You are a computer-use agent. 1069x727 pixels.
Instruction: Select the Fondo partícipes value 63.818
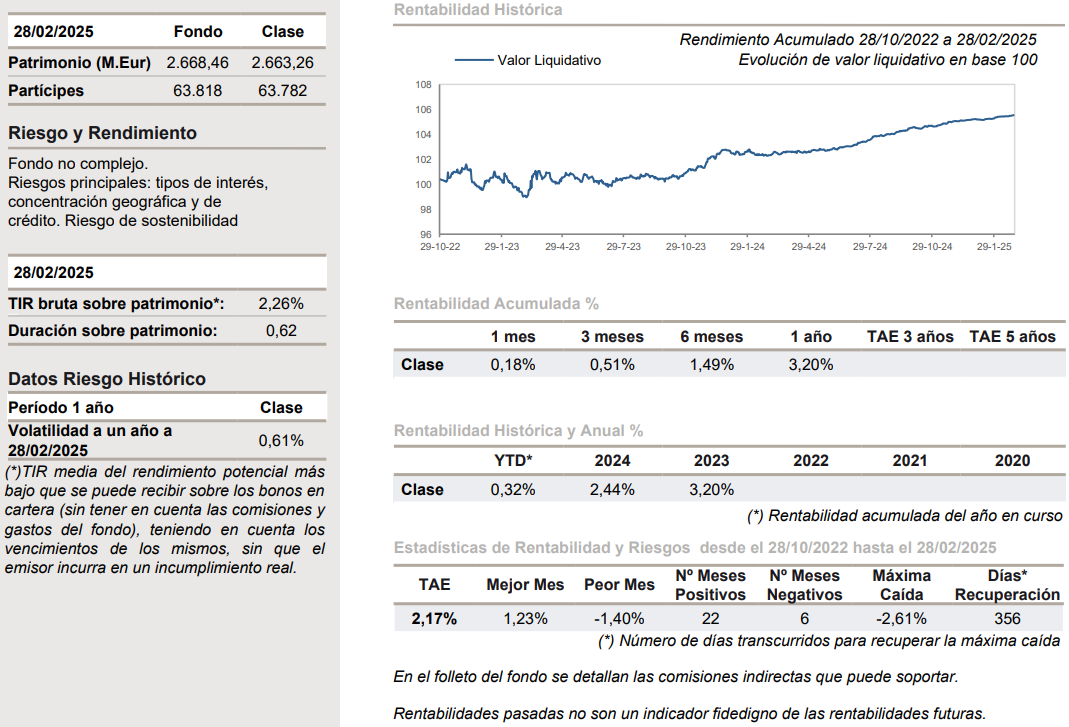point(197,91)
